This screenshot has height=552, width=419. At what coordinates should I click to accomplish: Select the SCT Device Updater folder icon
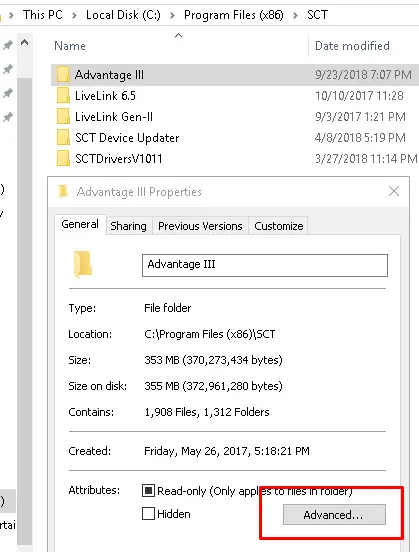tap(63, 138)
